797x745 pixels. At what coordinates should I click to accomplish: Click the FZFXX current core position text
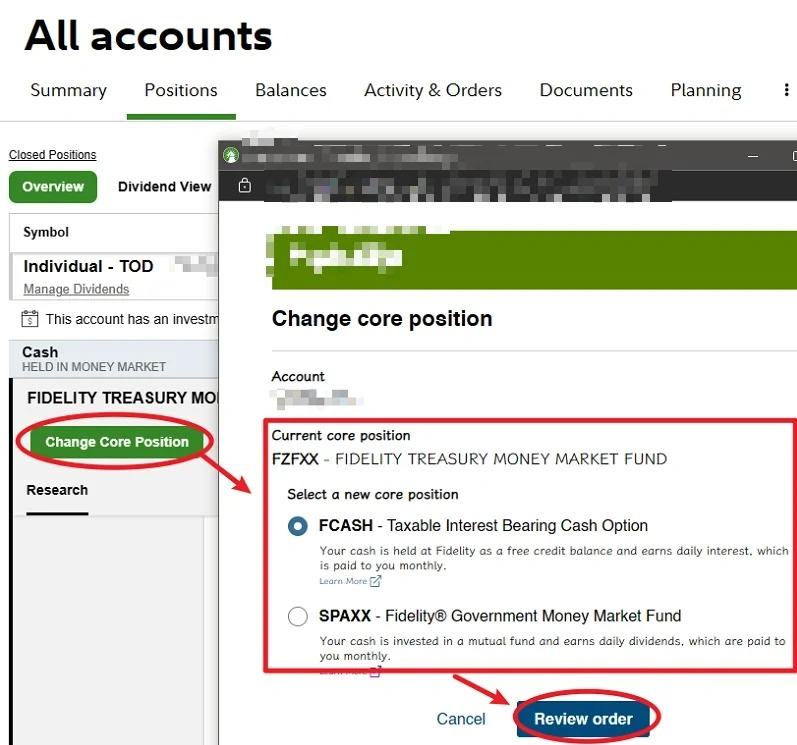[x=469, y=459]
